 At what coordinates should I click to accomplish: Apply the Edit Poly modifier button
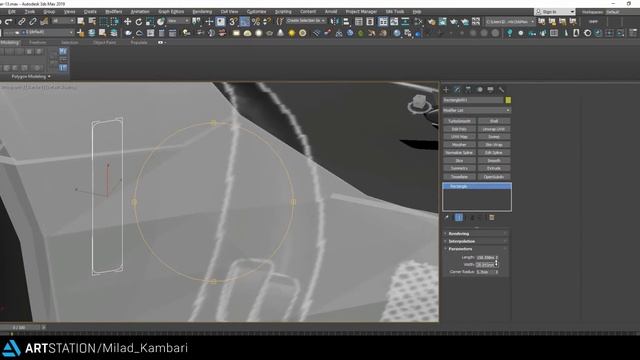click(x=459, y=129)
